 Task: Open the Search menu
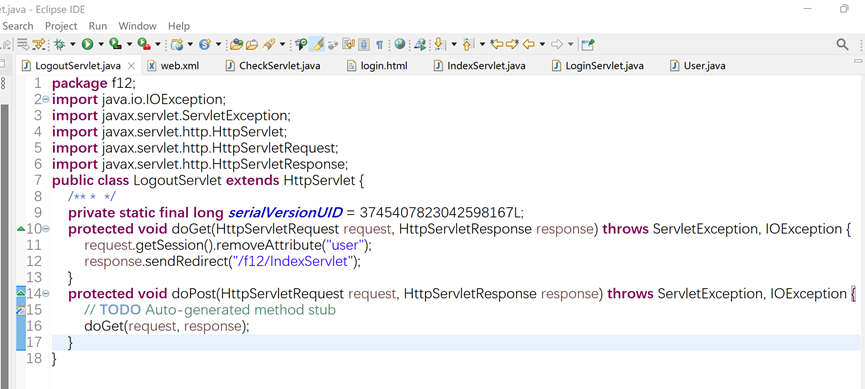pos(18,26)
